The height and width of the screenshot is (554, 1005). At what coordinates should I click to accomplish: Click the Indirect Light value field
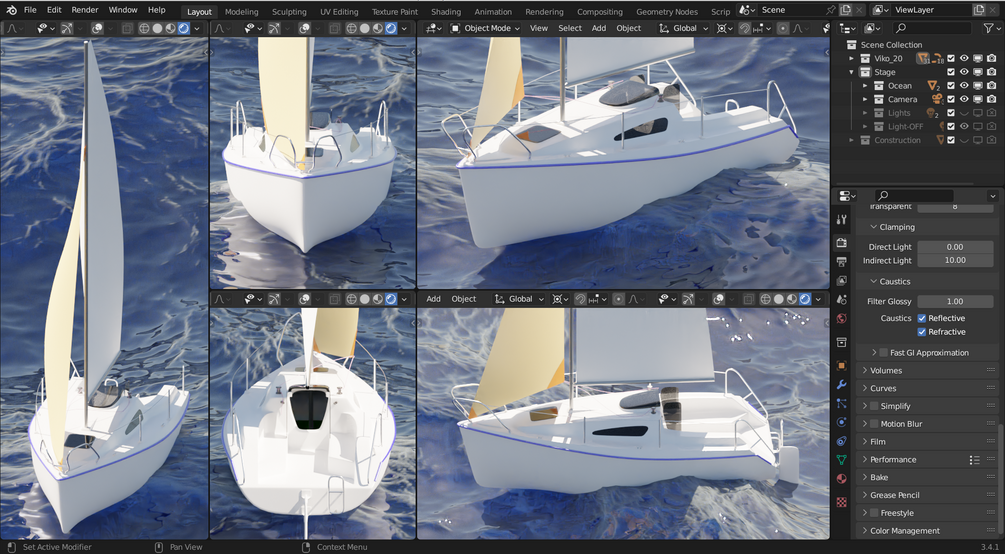point(955,260)
